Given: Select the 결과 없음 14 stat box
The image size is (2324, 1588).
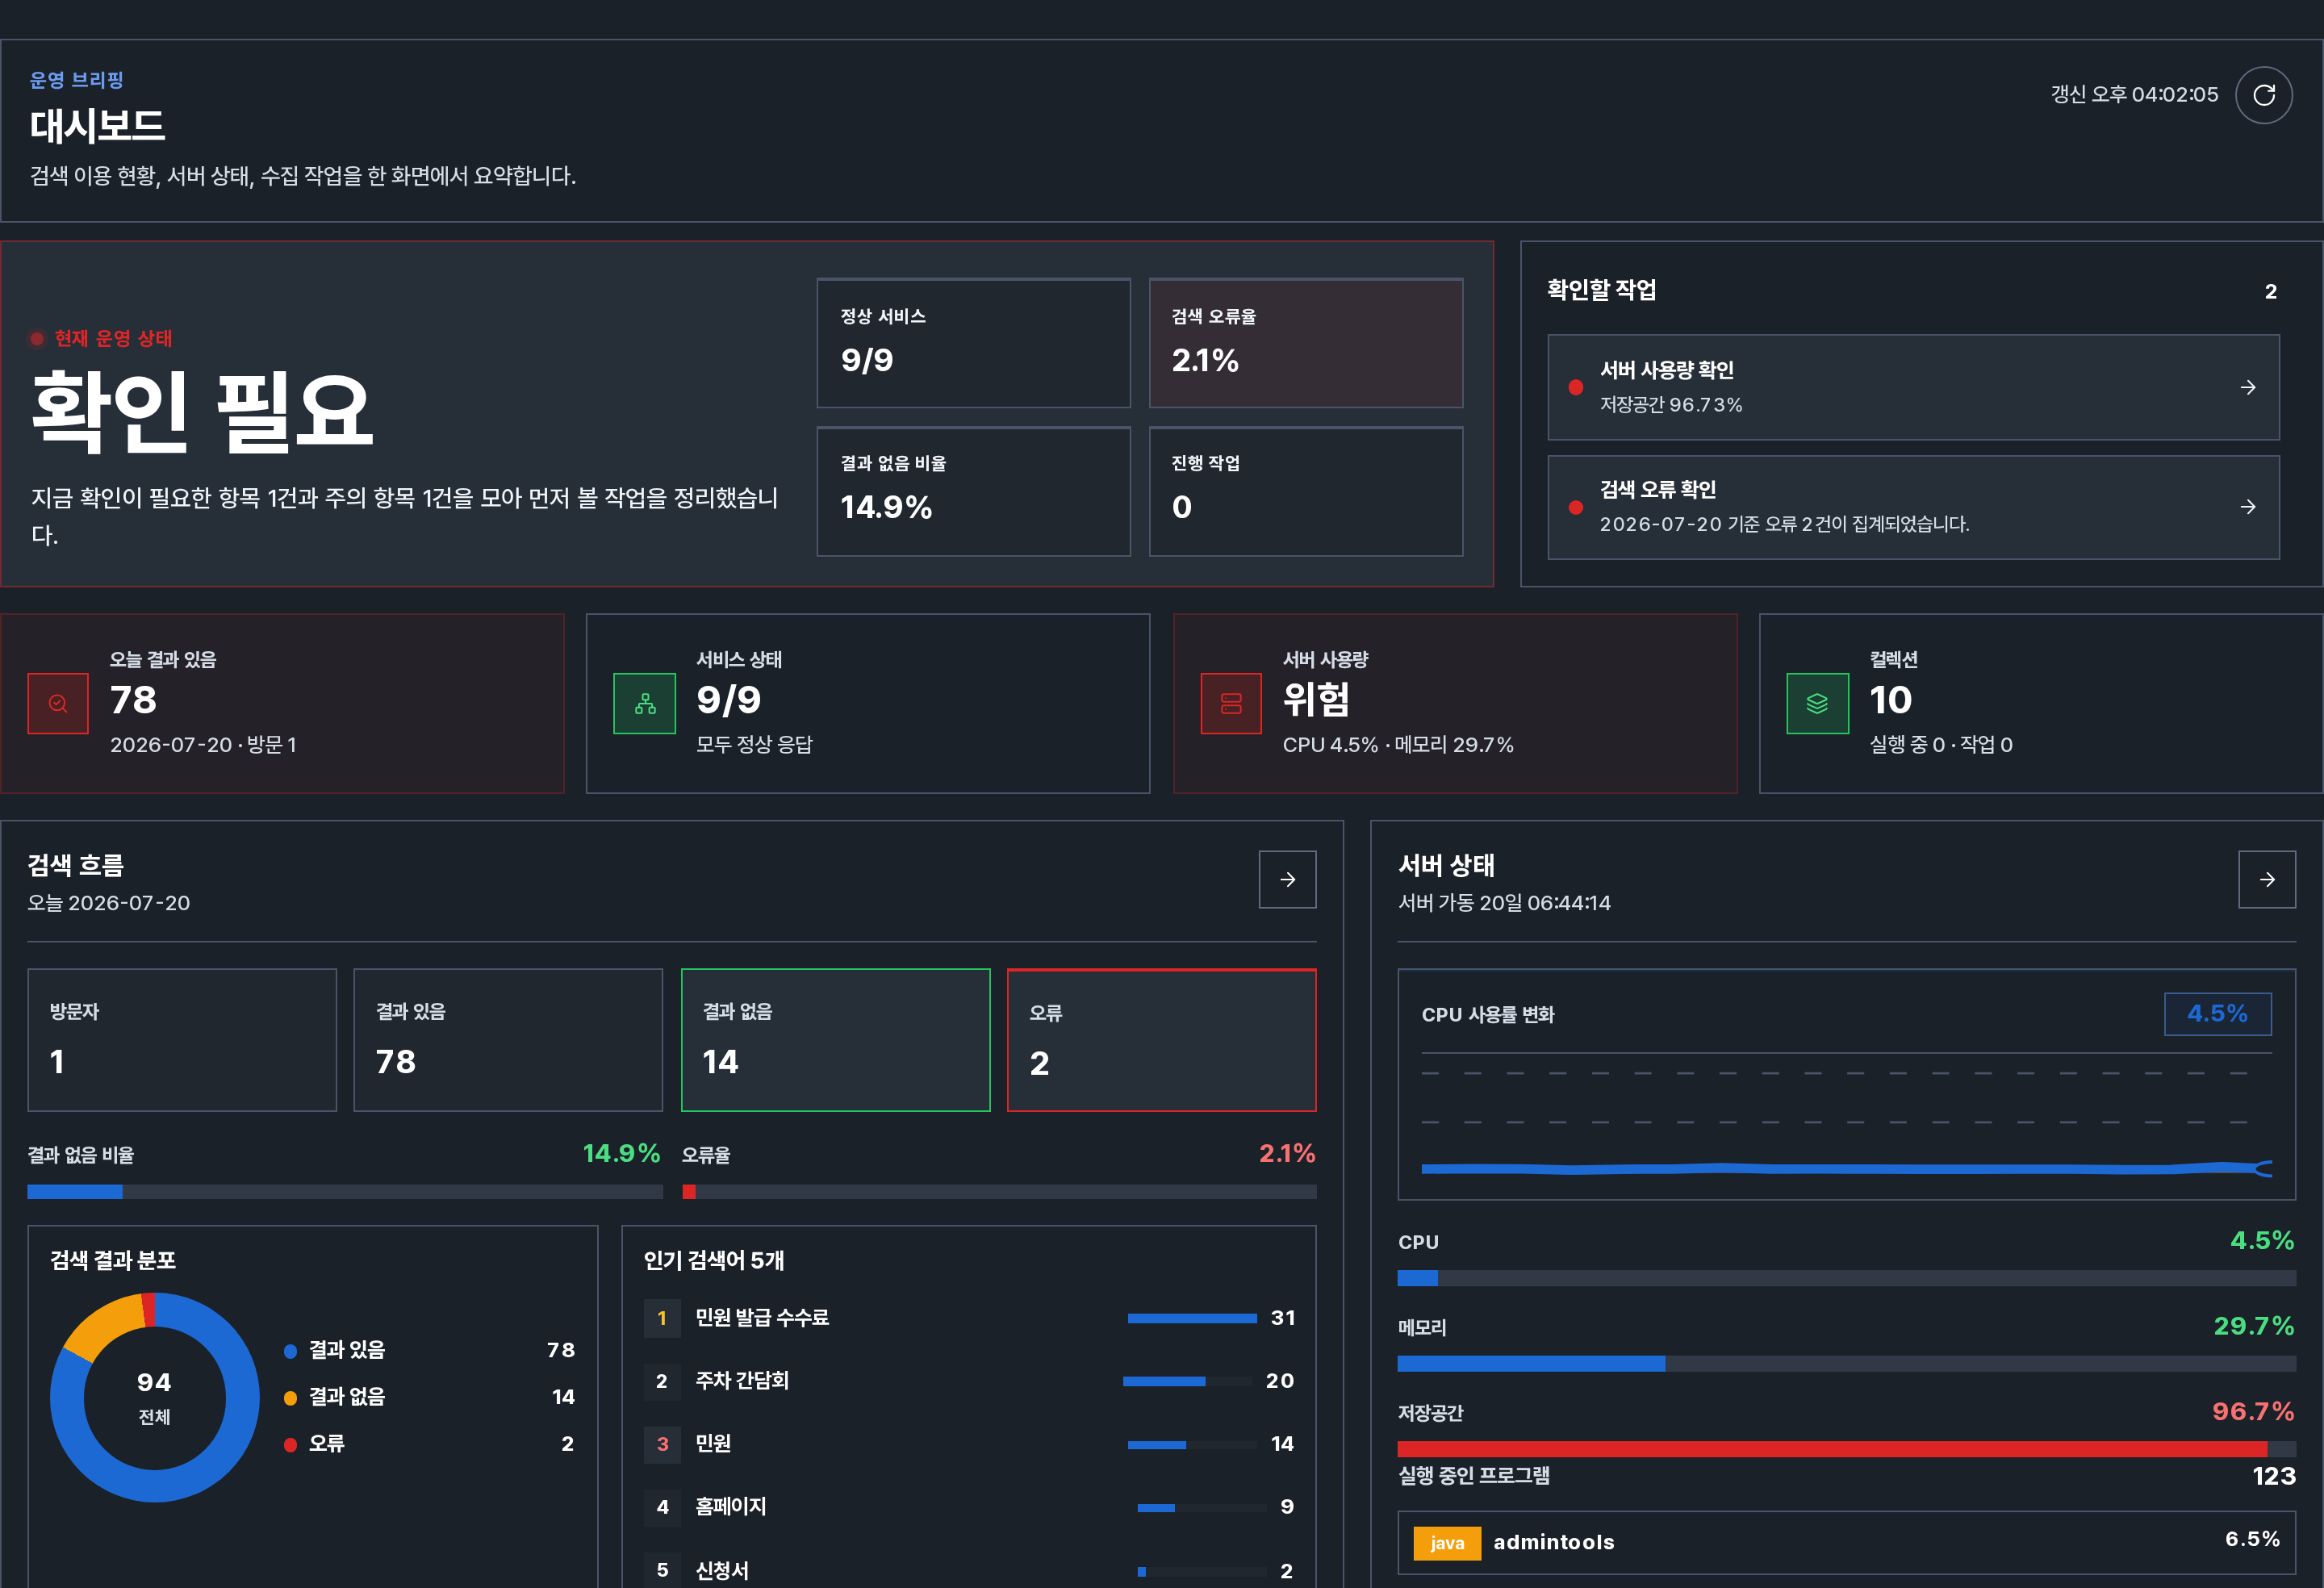Looking at the screenshot, I should (835, 1039).
